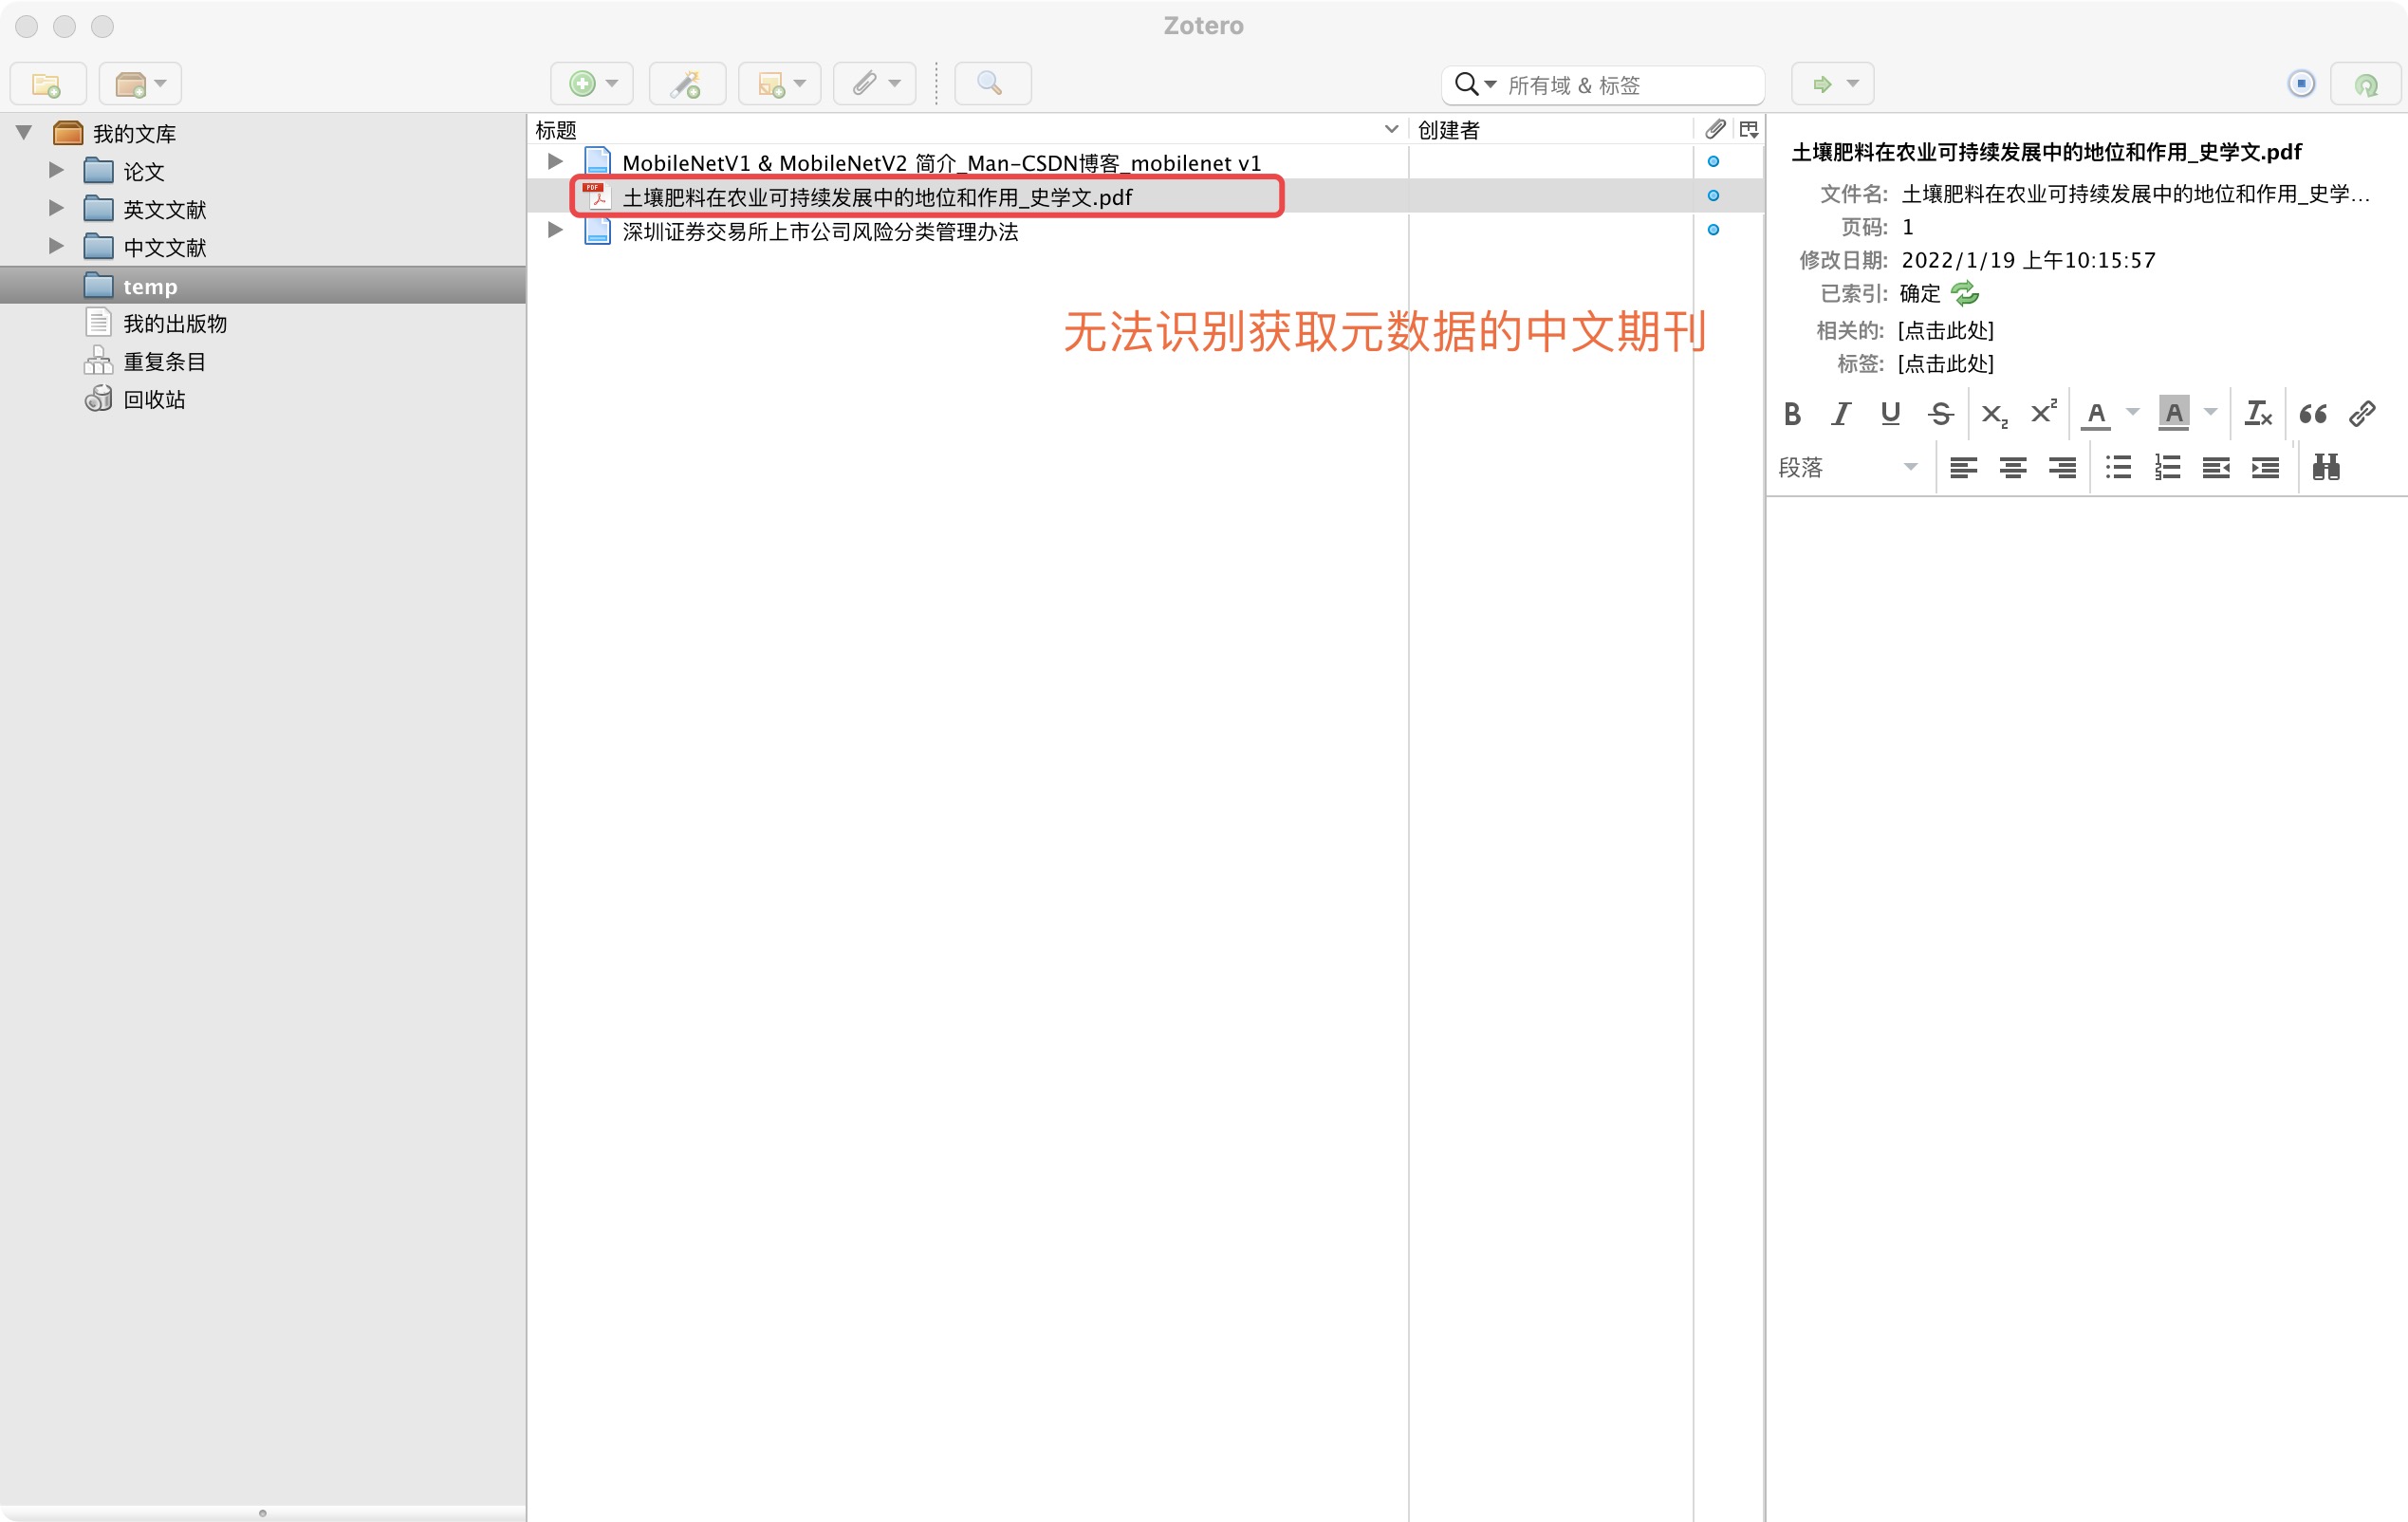
Task: Expand the 深圳证券交易所 item row
Action: coord(555,230)
